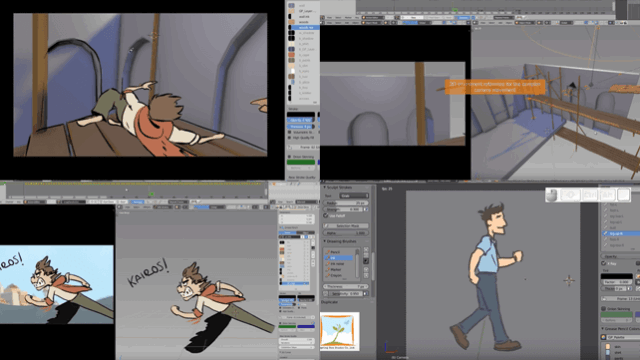Toggle High Quality Fill checkbox
Viewport: 640px width, 360px height.
tap(290, 138)
